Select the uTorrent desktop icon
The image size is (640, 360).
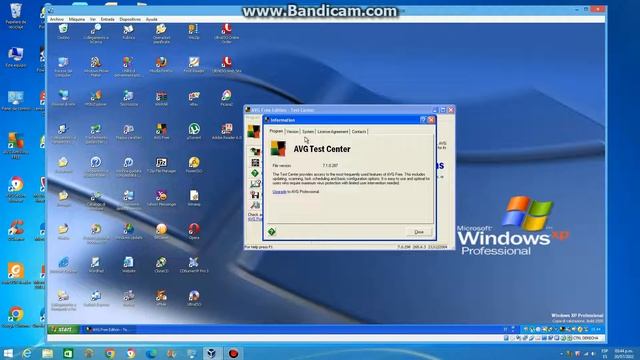[194, 132]
